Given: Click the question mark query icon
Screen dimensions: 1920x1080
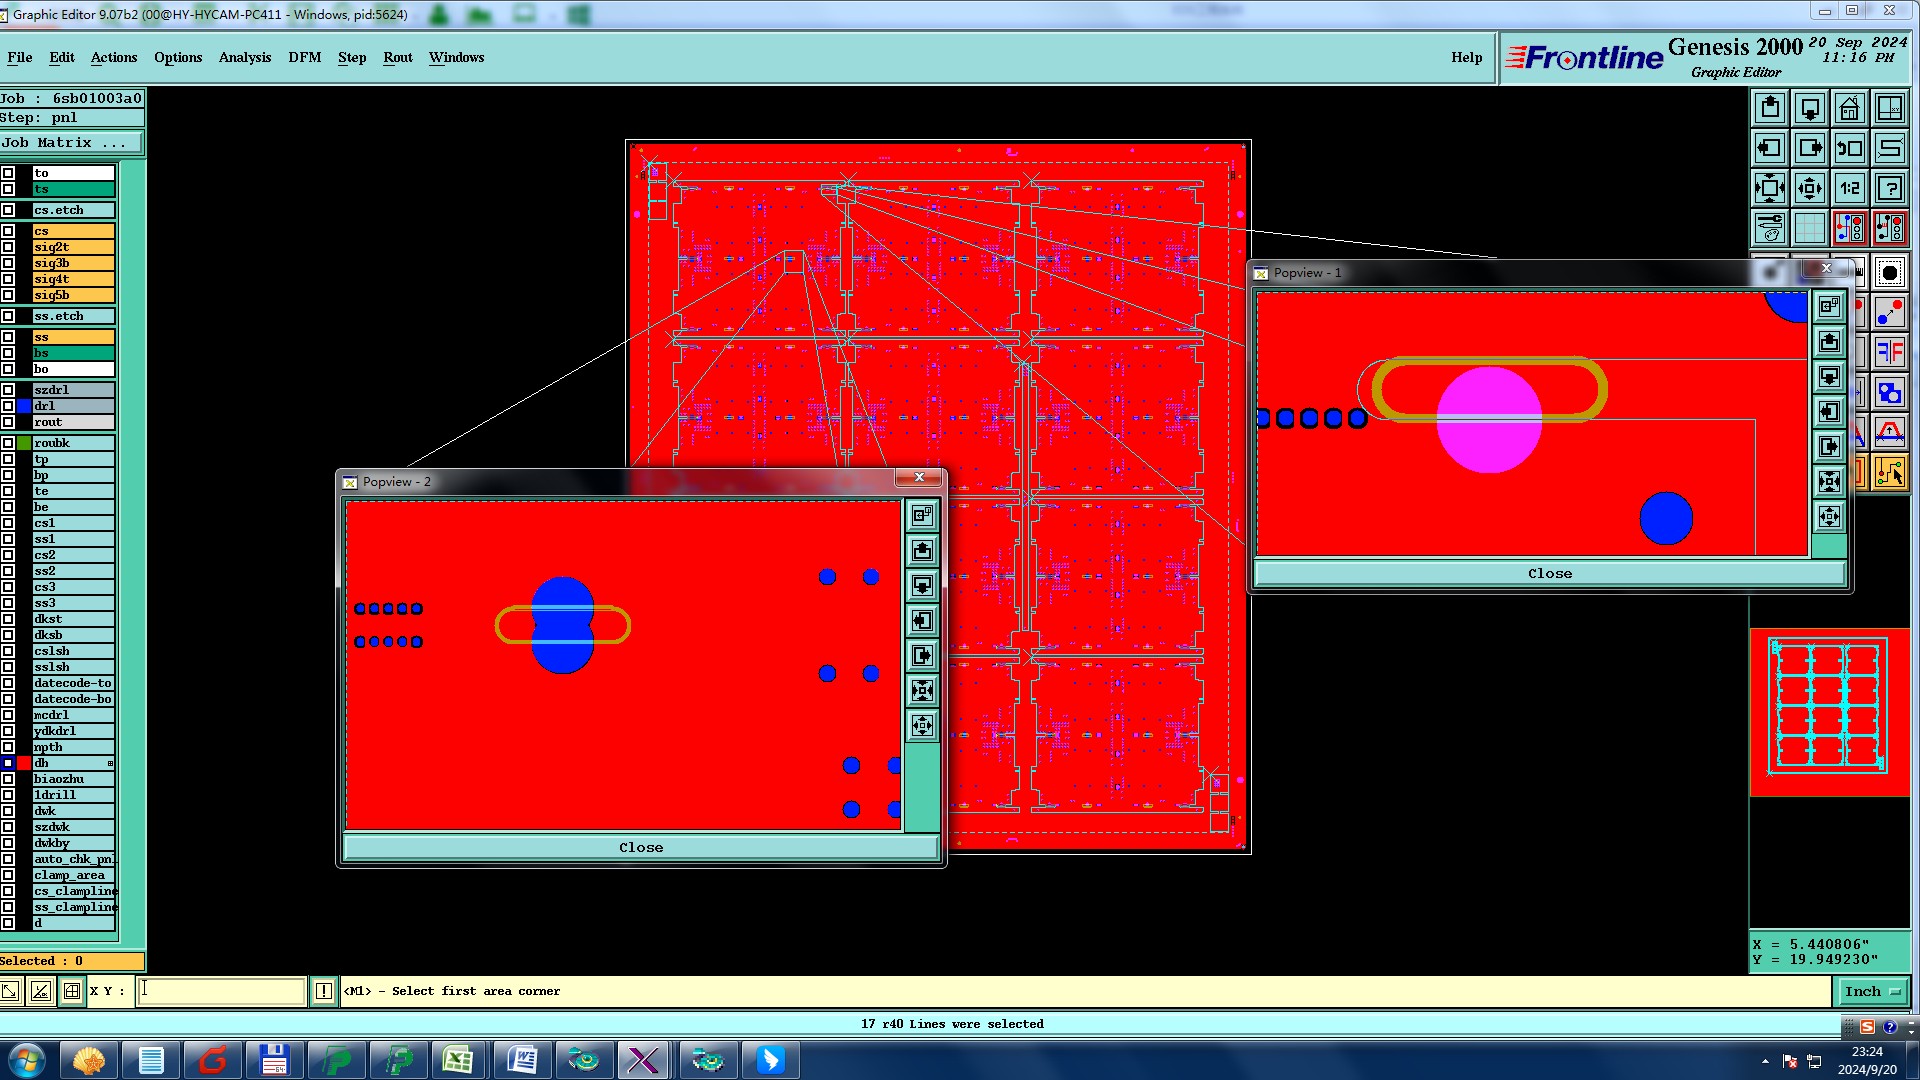Looking at the screenshot, I should (x=1889, y=188).
